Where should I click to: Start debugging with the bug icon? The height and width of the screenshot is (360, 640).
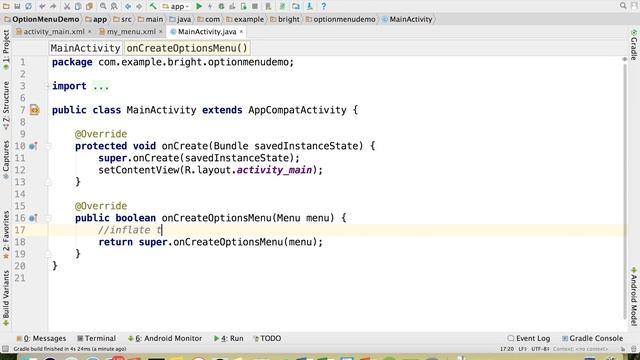point(221,6)
